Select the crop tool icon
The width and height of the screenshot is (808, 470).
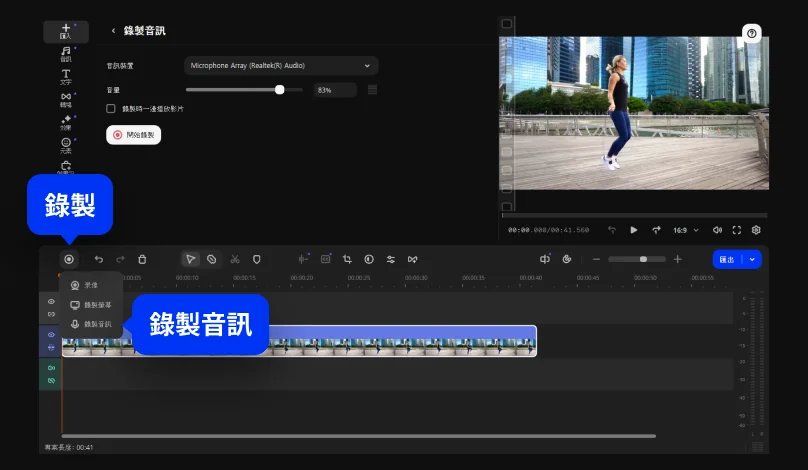347,259
